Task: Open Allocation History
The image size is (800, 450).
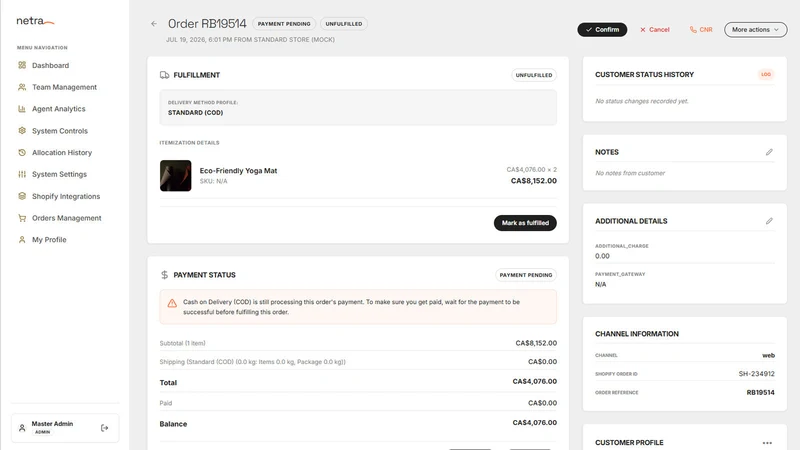Action: 62,153
